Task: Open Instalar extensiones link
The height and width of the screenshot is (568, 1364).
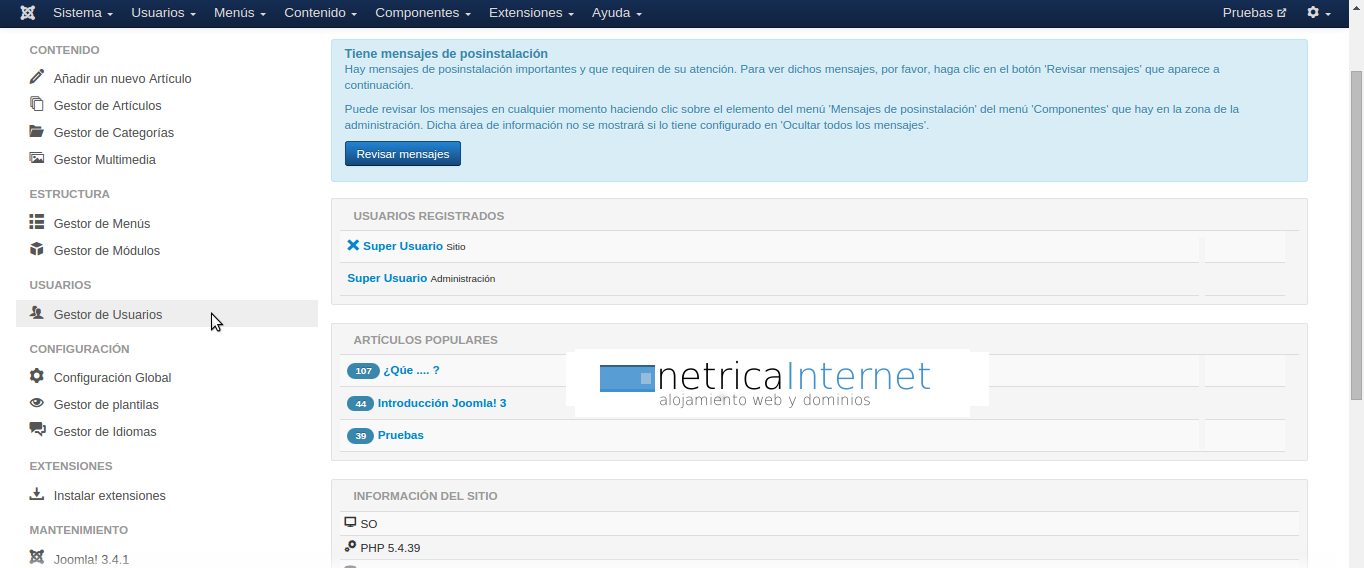Action: coord(110,495)
